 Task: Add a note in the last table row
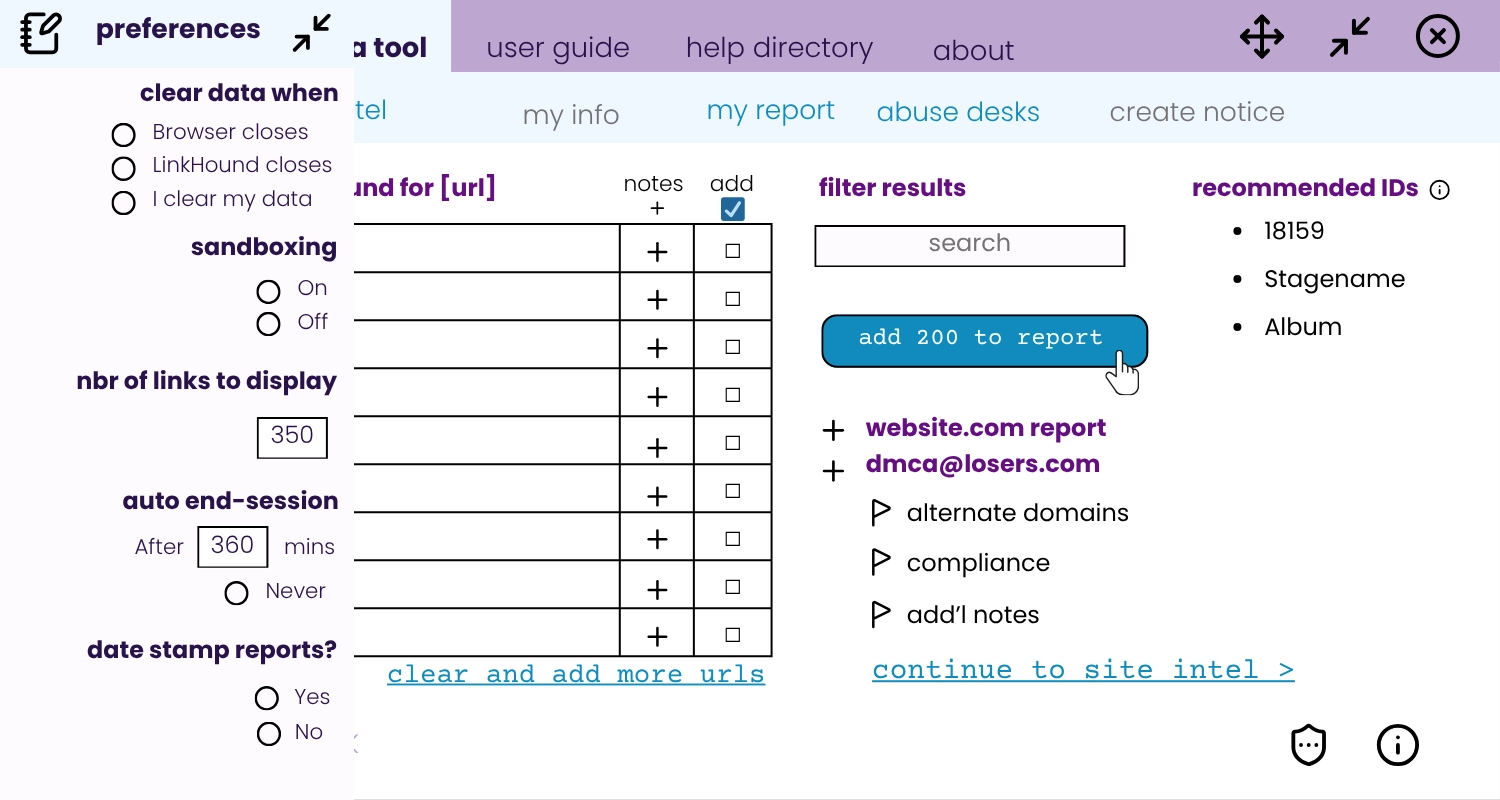657,636
